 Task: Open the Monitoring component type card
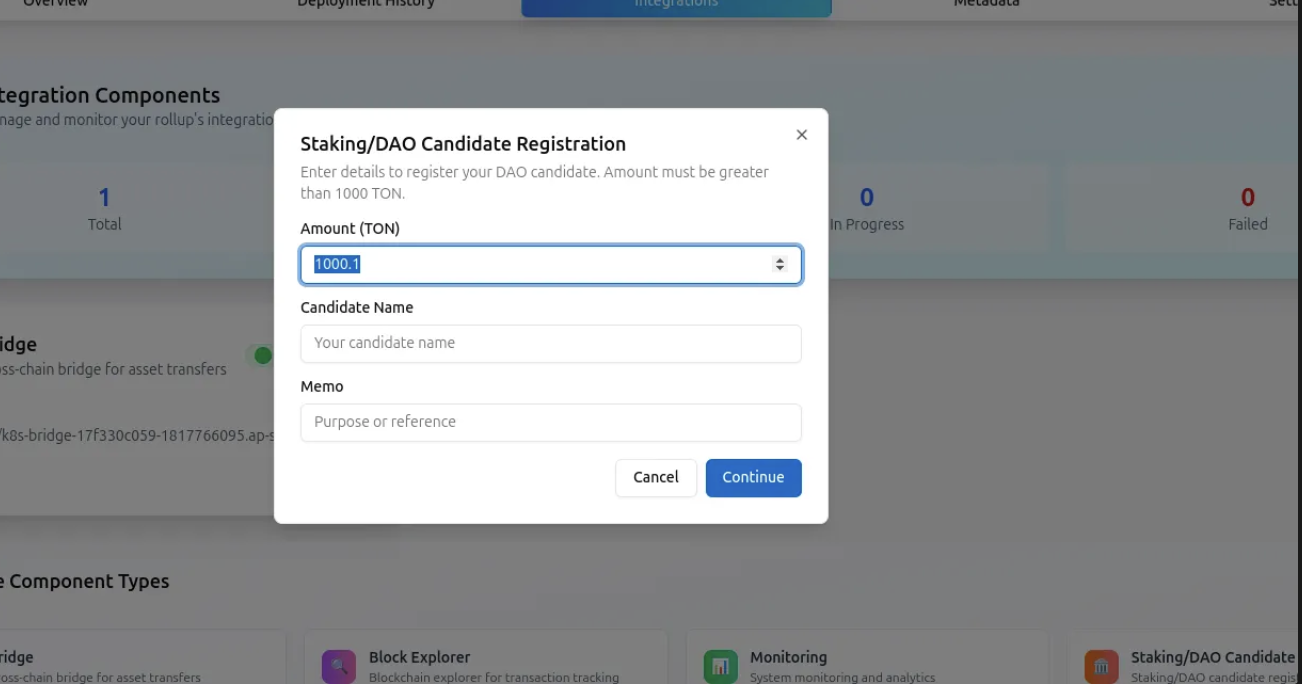[x=866, y=660]
